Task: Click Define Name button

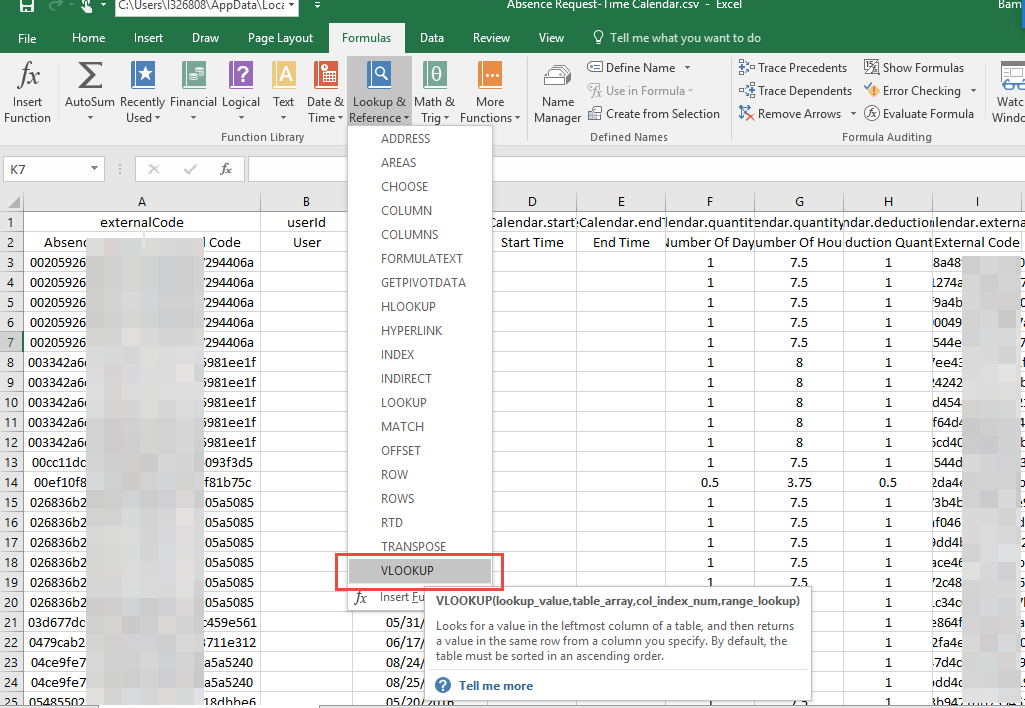Action: [x=631, y=67]
